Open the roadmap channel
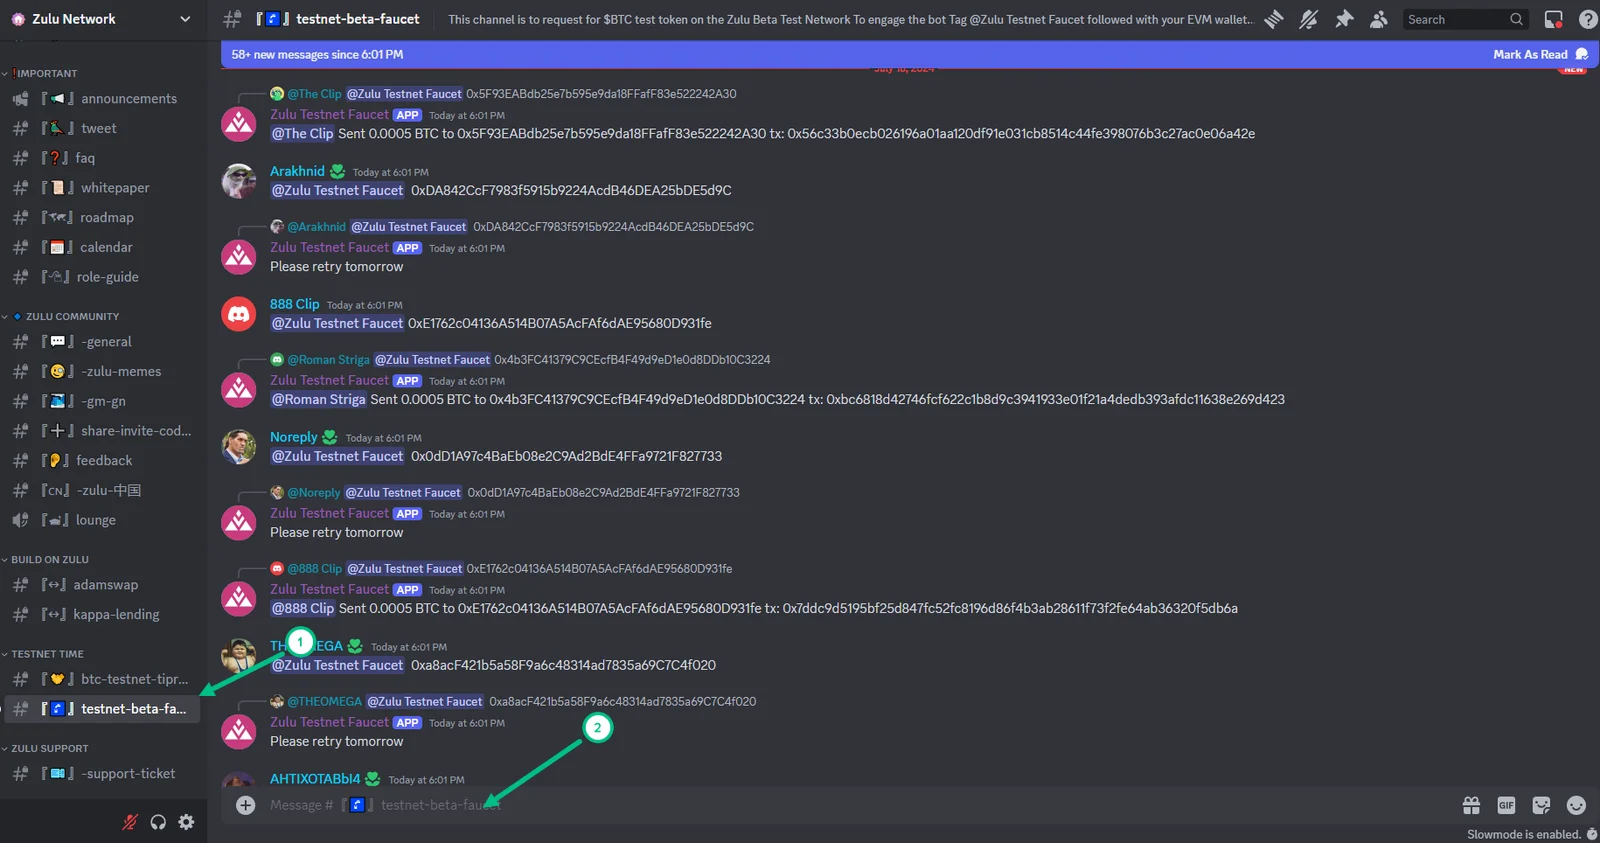The image size is (1600, 843). click(x=104, y=217)
